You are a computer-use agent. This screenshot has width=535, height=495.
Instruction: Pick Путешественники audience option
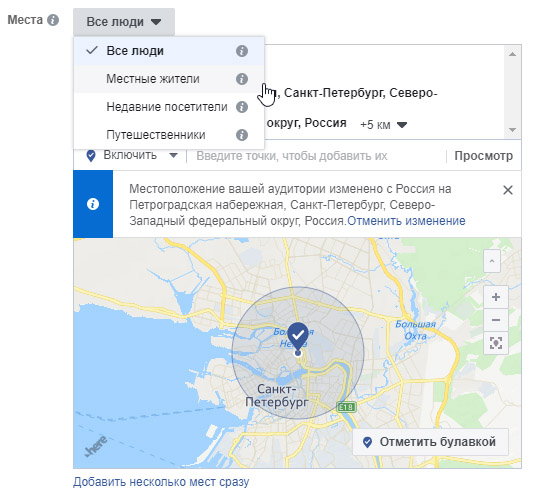tap(169, 135)
